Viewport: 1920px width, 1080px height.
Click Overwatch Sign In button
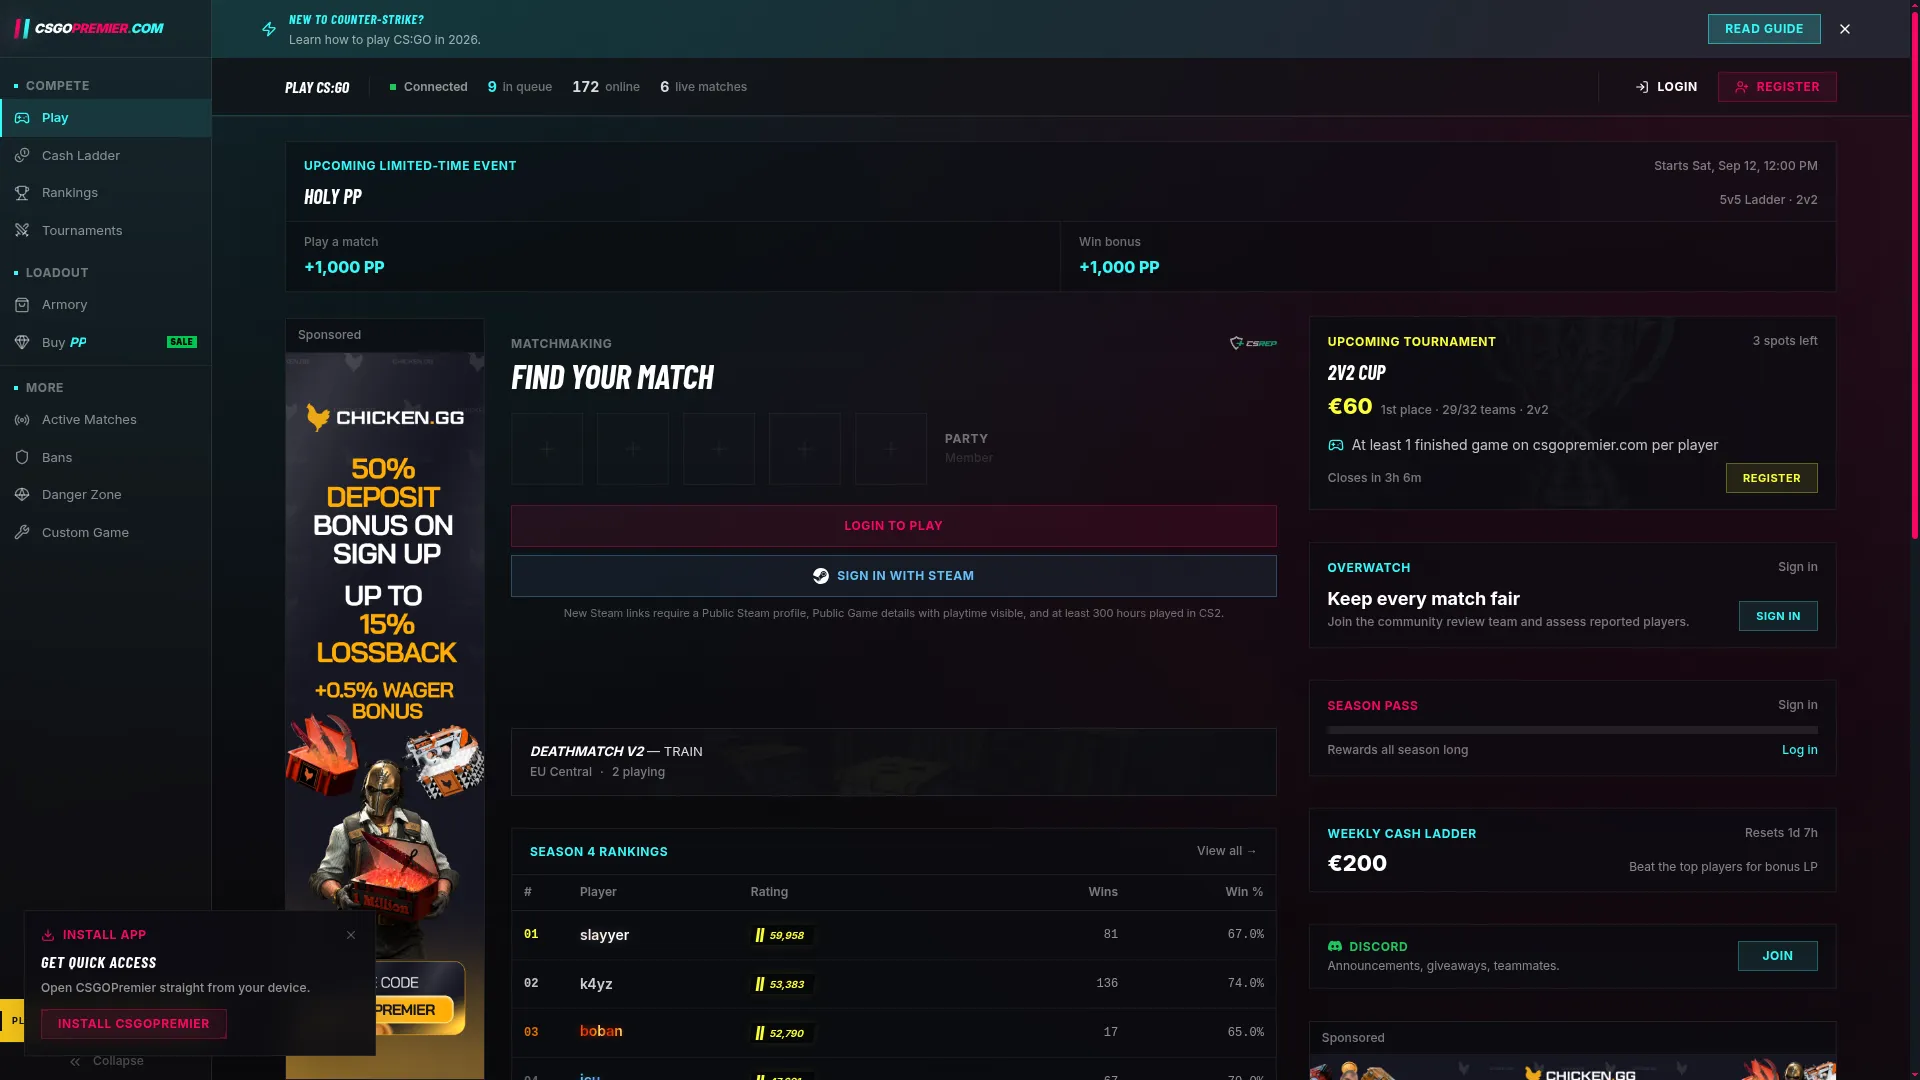point(1778,616)
